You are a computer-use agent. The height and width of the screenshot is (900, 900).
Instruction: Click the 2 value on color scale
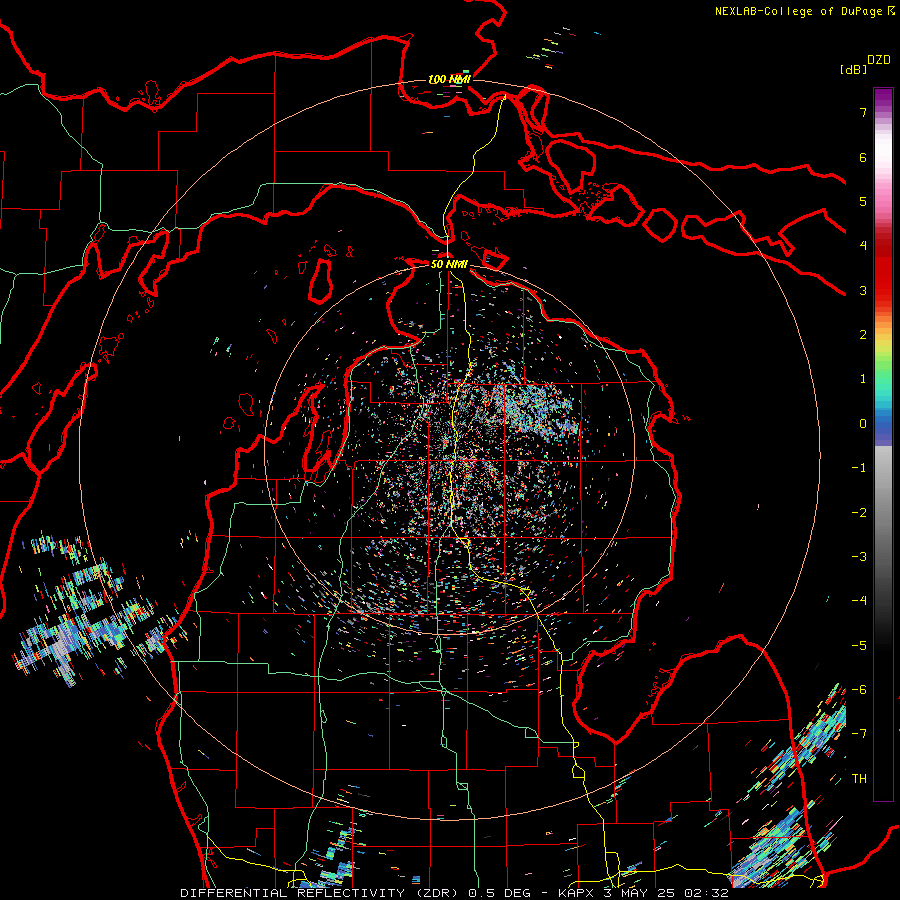point(863,335)
